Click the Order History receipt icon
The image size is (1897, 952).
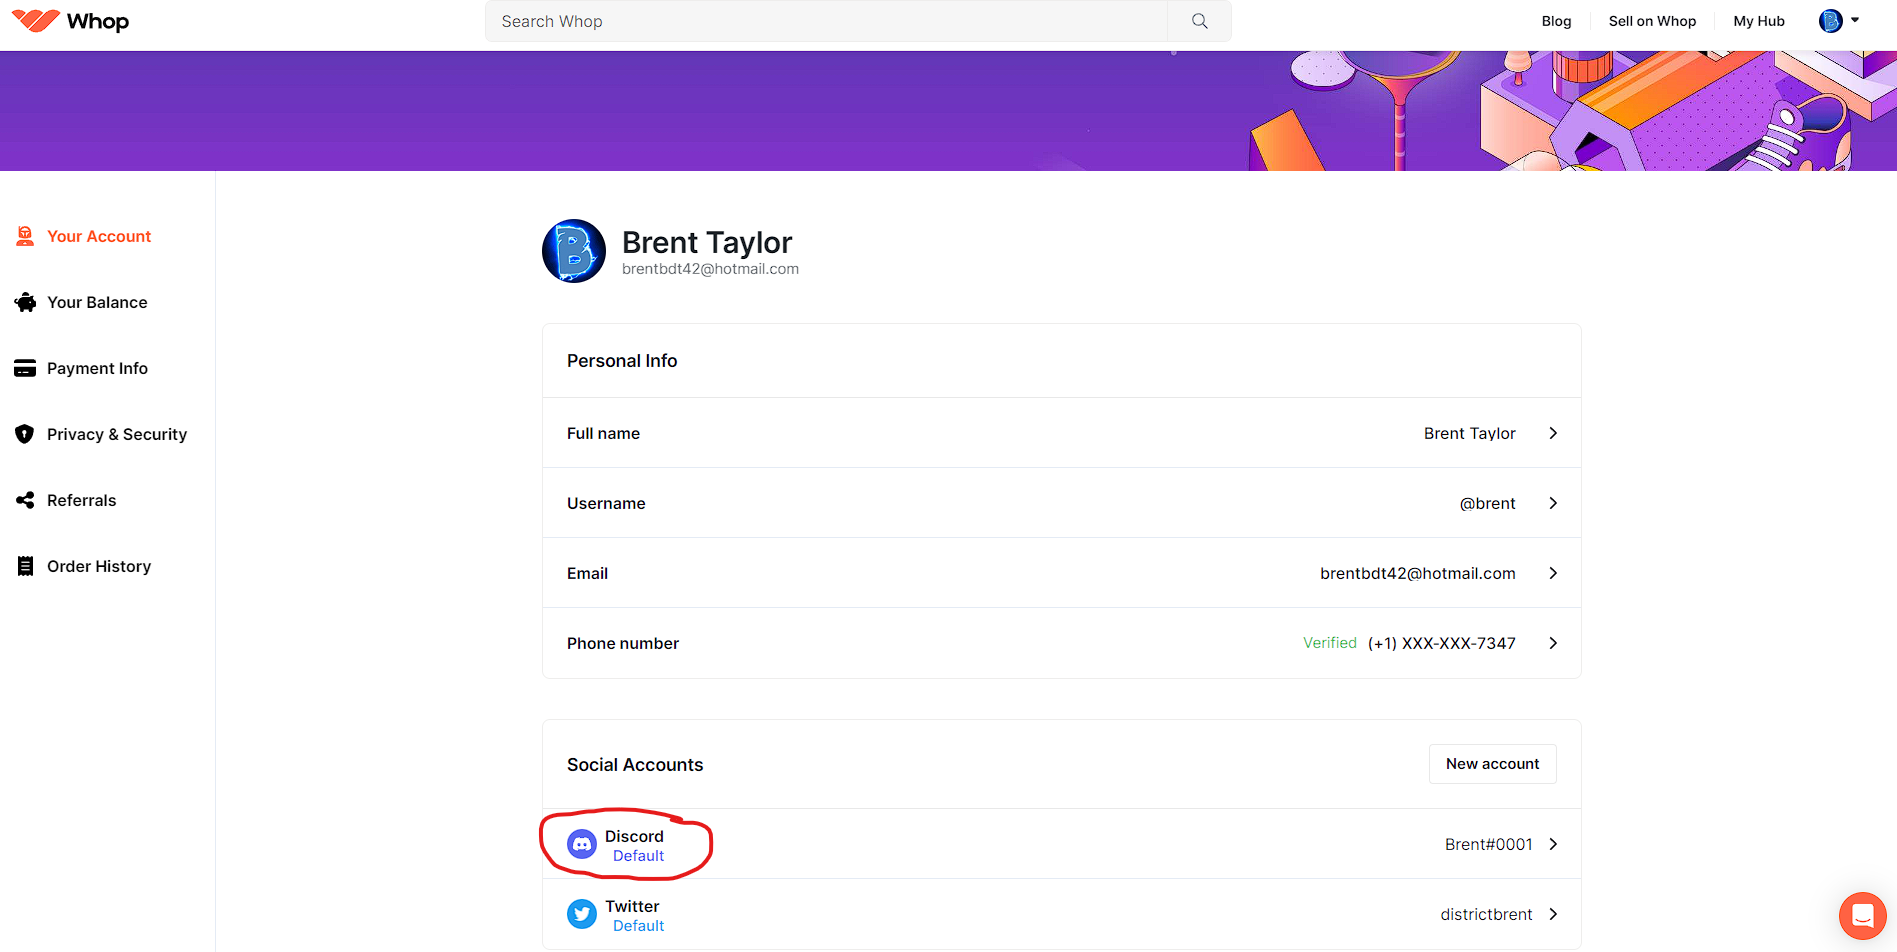click(x=25, y=566)
